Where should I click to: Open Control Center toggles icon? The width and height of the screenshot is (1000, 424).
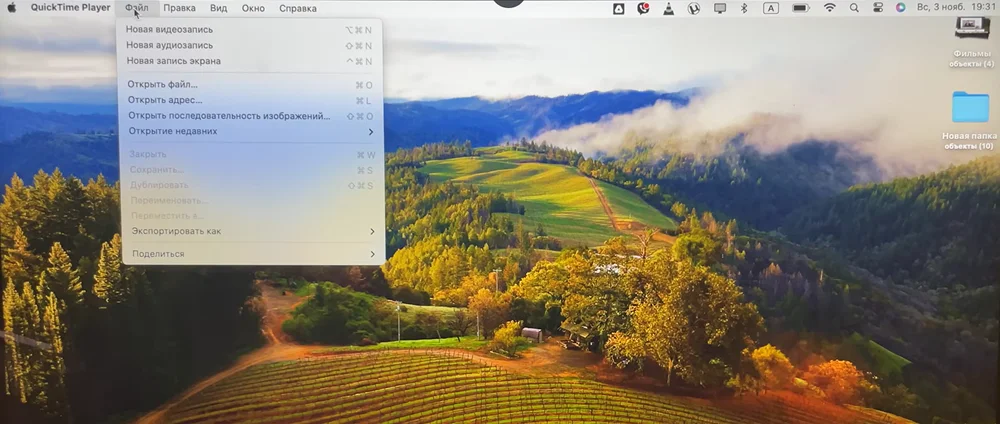tap(878, 8)
